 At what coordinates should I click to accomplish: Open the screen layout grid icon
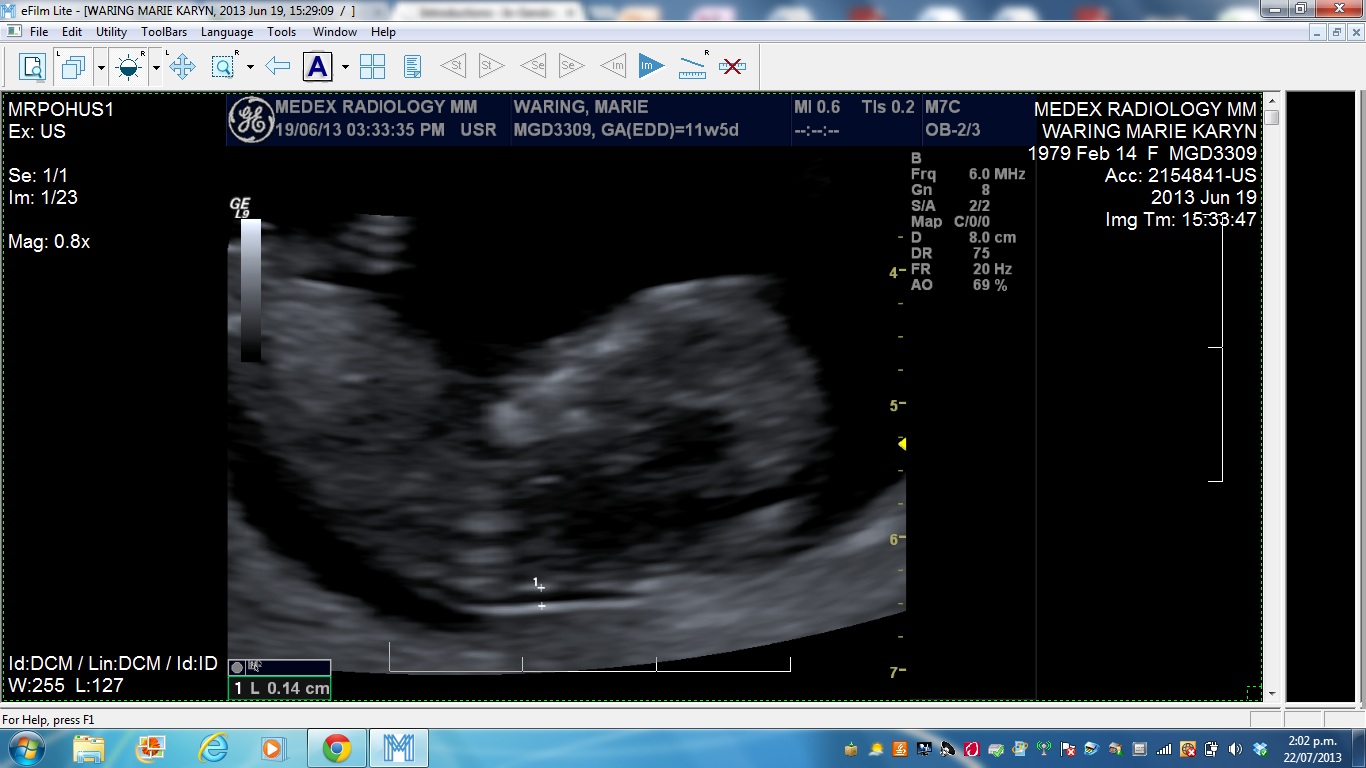point(372,67)
